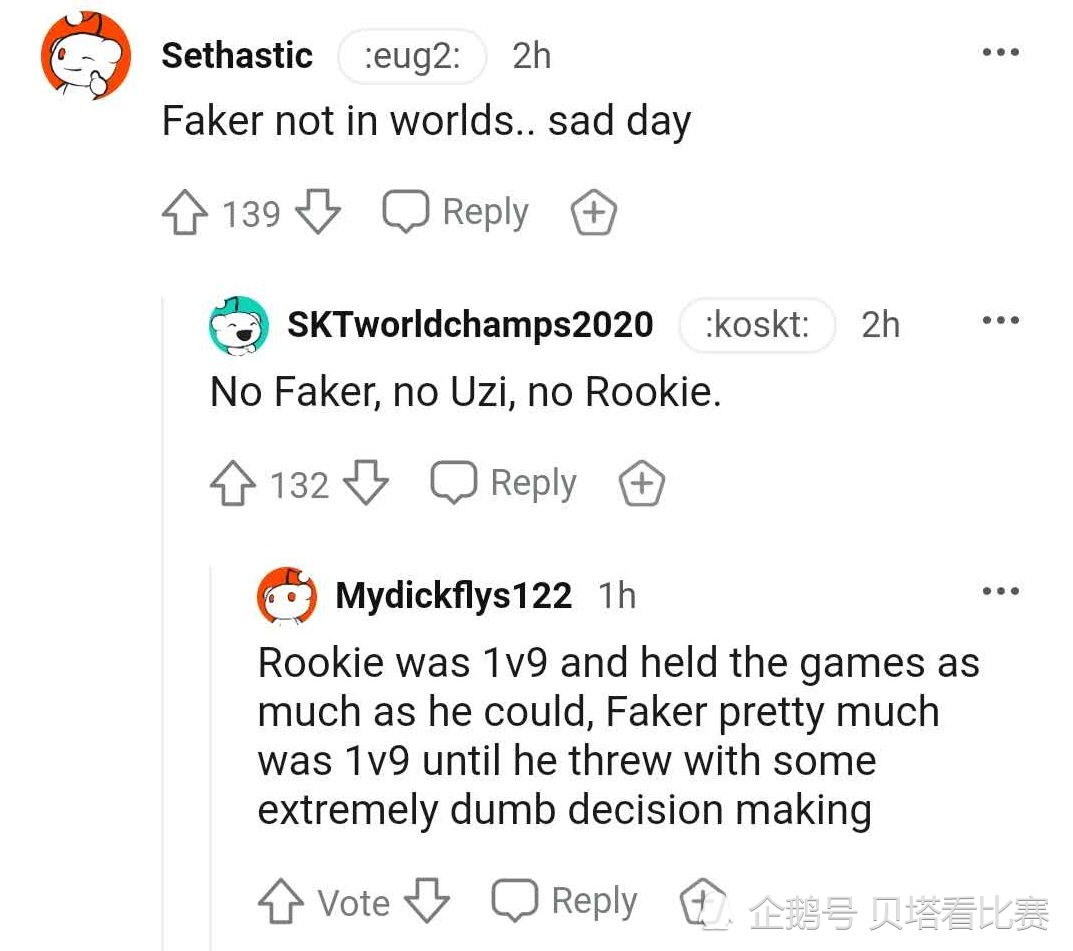Downvote SKTworldchamps2020's comment

366,485
